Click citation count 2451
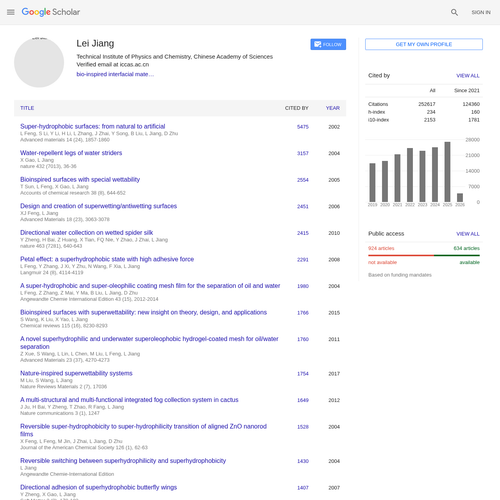The width and height of the screenshot is (500, 500). (303, 207)
